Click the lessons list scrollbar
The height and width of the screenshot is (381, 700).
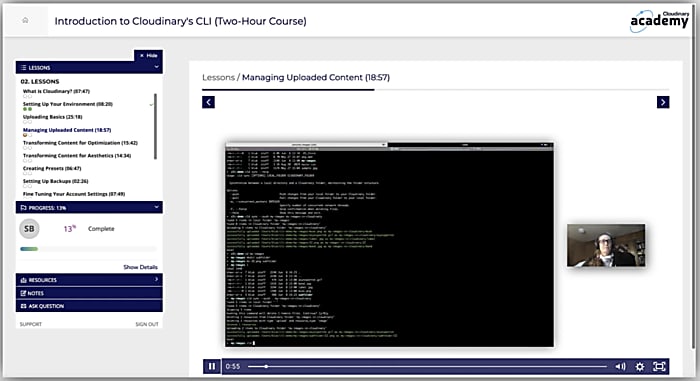[x=155, y=126]
